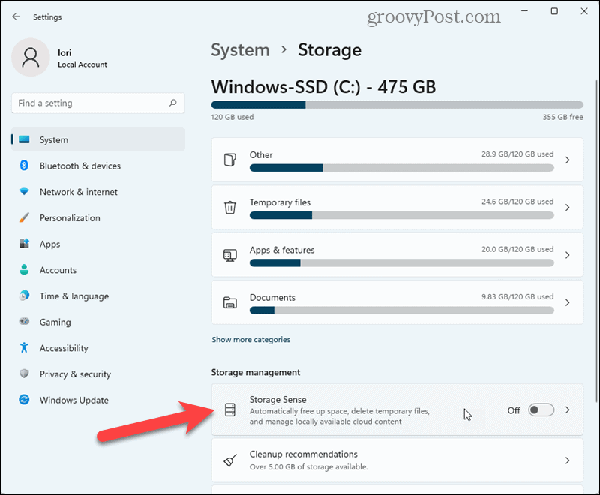Click the '20.0 GB/120 GB used' text
Viewport: 600px width, 495px height.
(x=517, y=249)
